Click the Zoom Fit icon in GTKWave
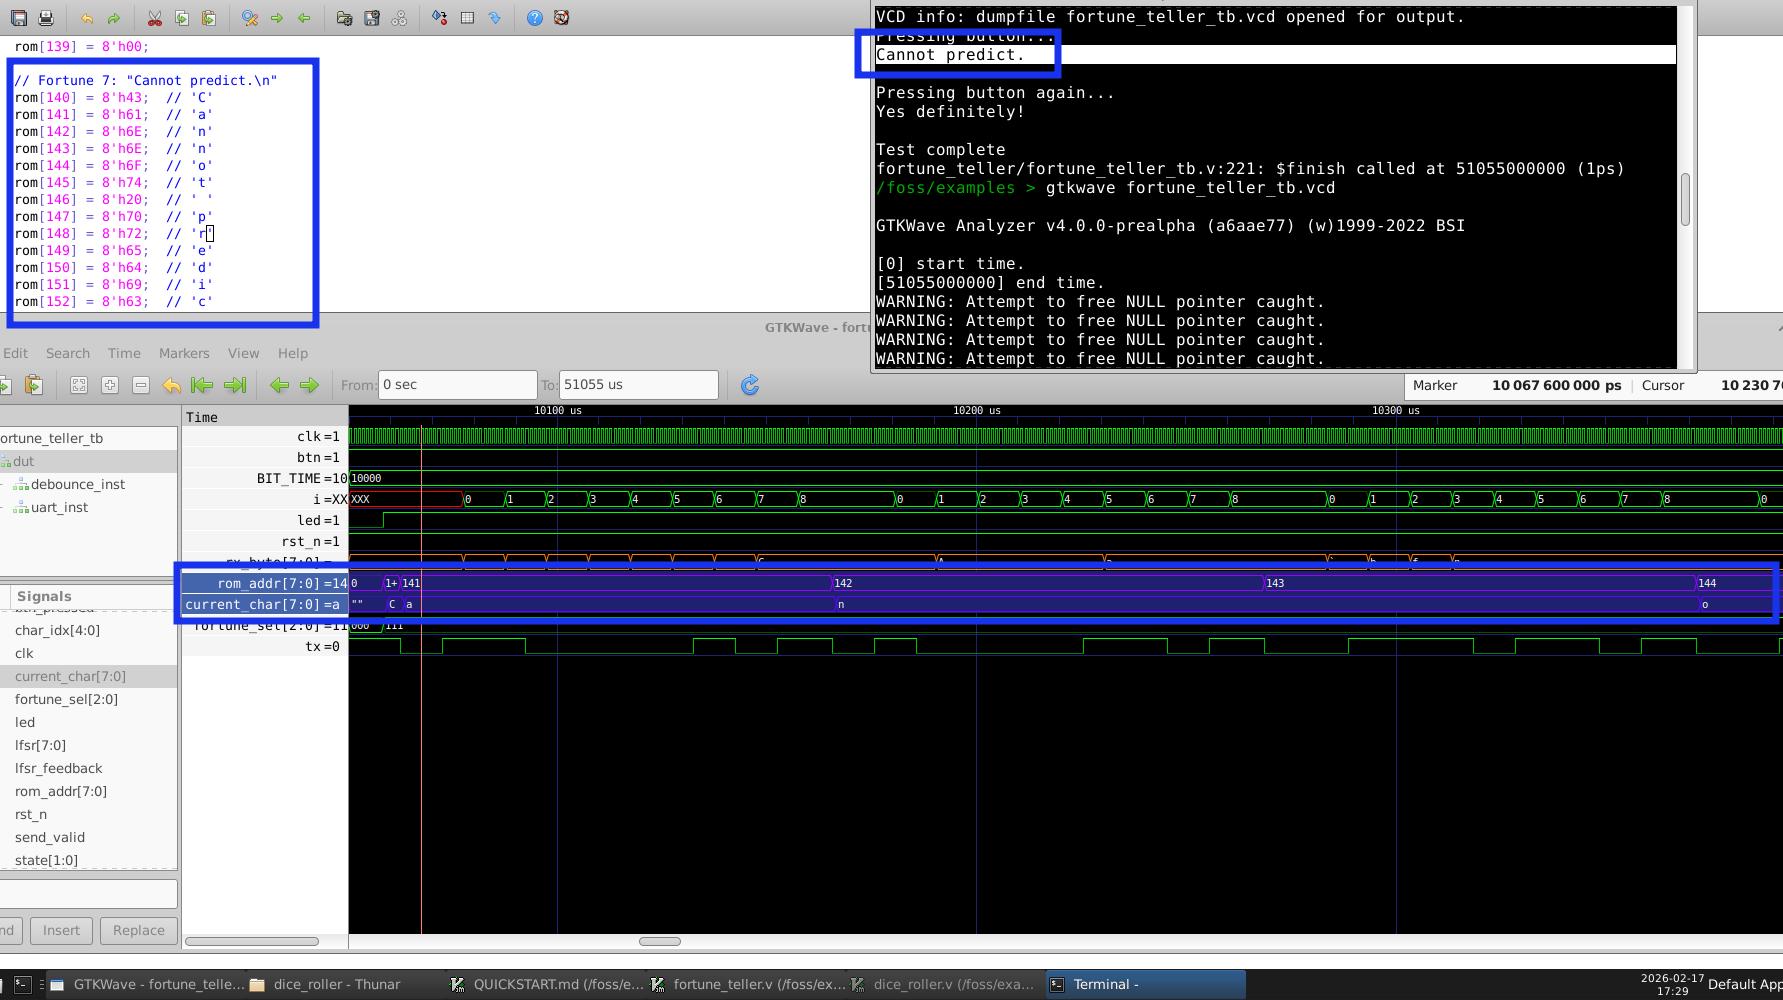Image resolution: width=1783 pixels, height=1000 pixels. [x=79, y=385]
